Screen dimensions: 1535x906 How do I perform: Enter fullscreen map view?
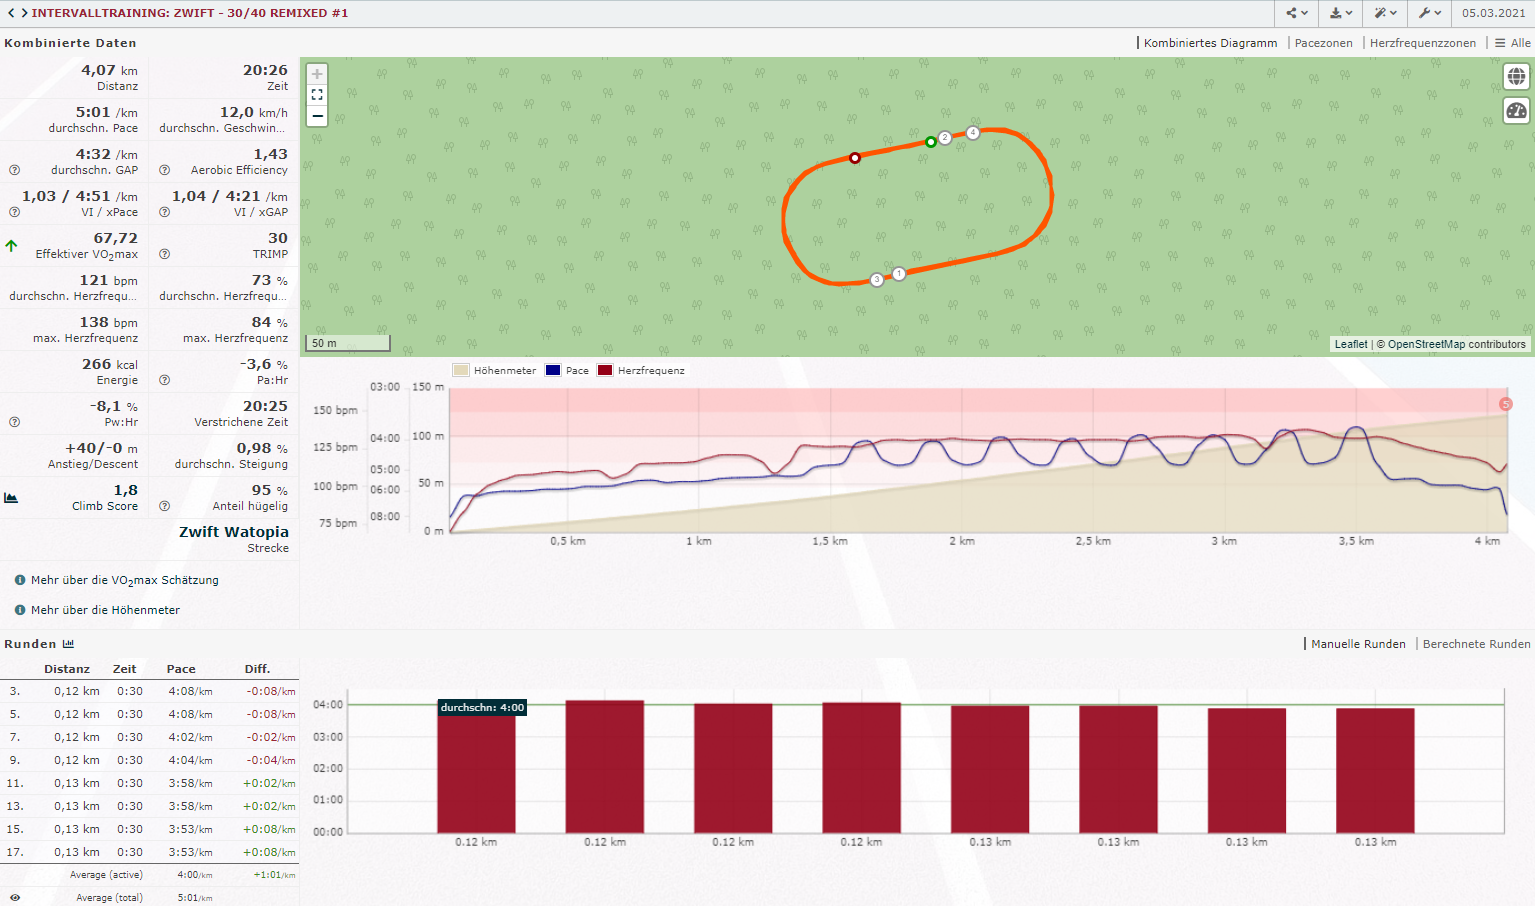coord(317,95)
